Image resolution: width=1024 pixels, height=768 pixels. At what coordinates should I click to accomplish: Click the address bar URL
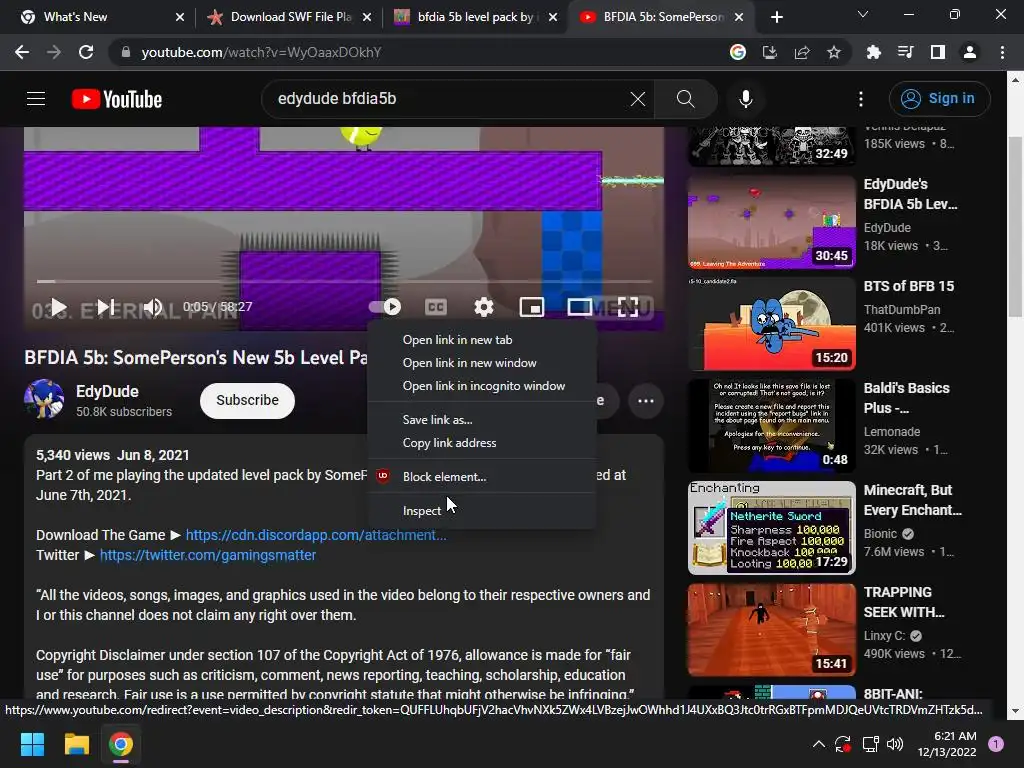point(261,52)
